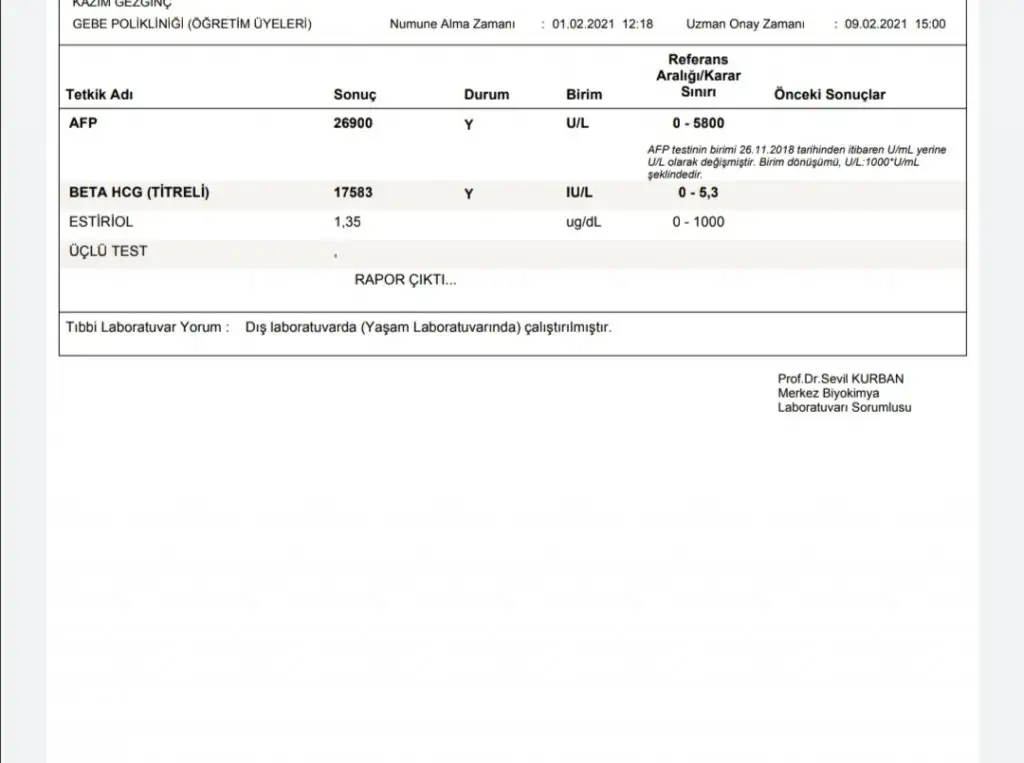Click the Tıbbi Laboratuvar Yorum label

pos(147,327)
